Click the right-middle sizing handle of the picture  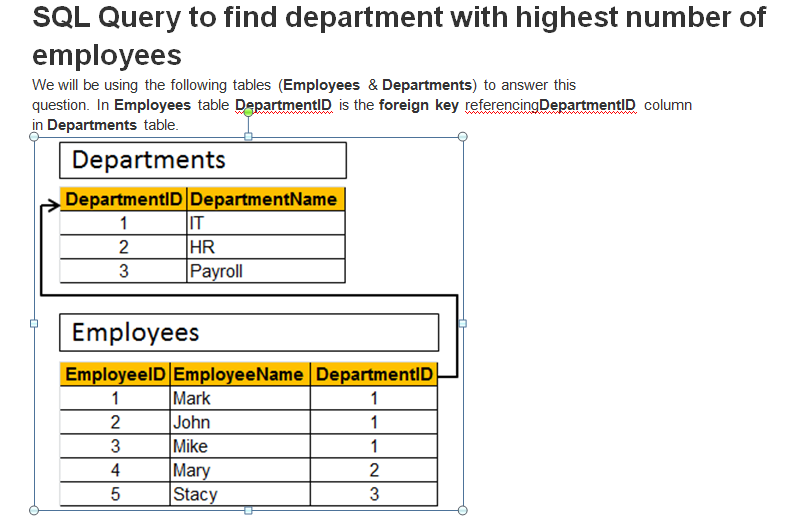463,324
